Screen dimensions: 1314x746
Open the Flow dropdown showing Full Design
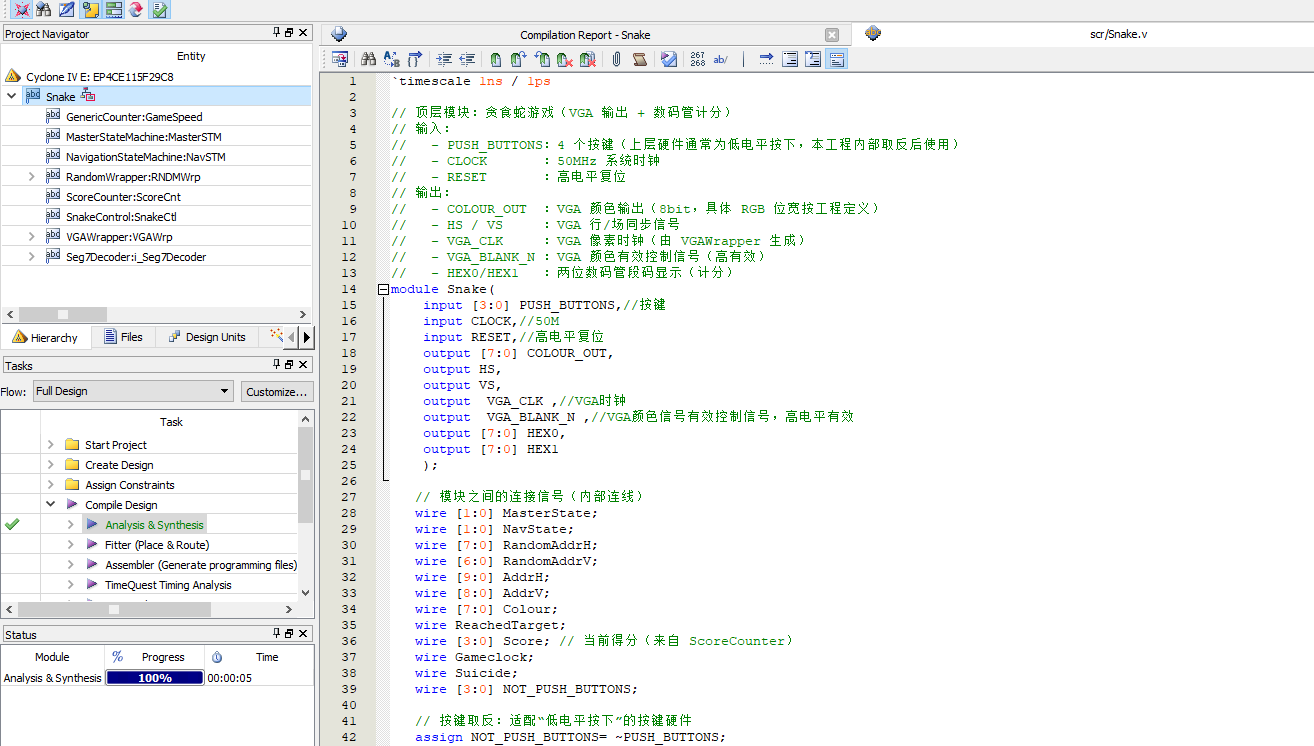133,391
